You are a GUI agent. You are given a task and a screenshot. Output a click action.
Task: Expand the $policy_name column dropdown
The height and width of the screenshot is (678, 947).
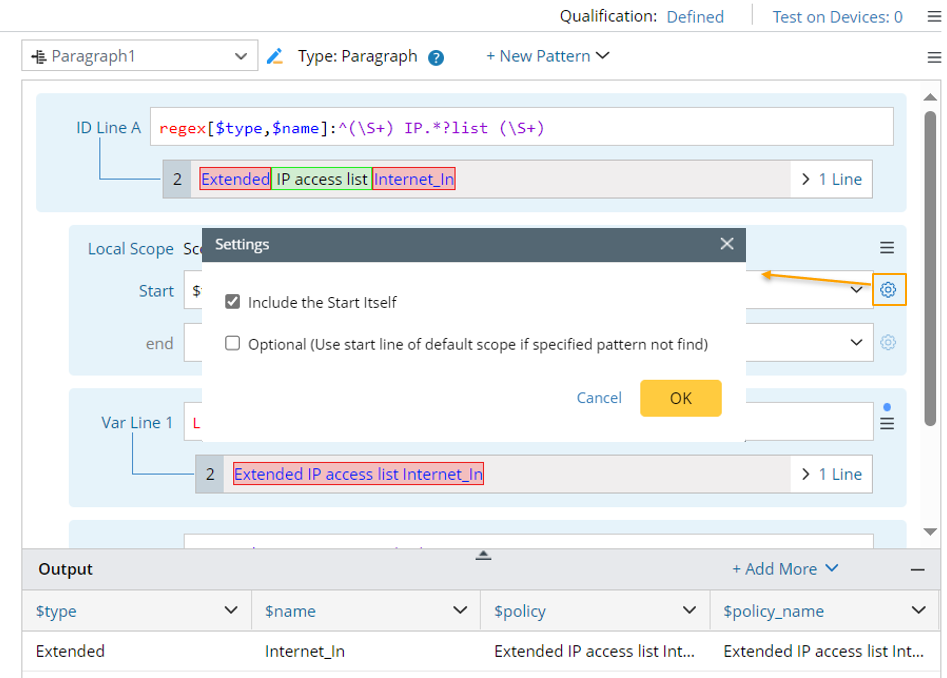point(918,610)
